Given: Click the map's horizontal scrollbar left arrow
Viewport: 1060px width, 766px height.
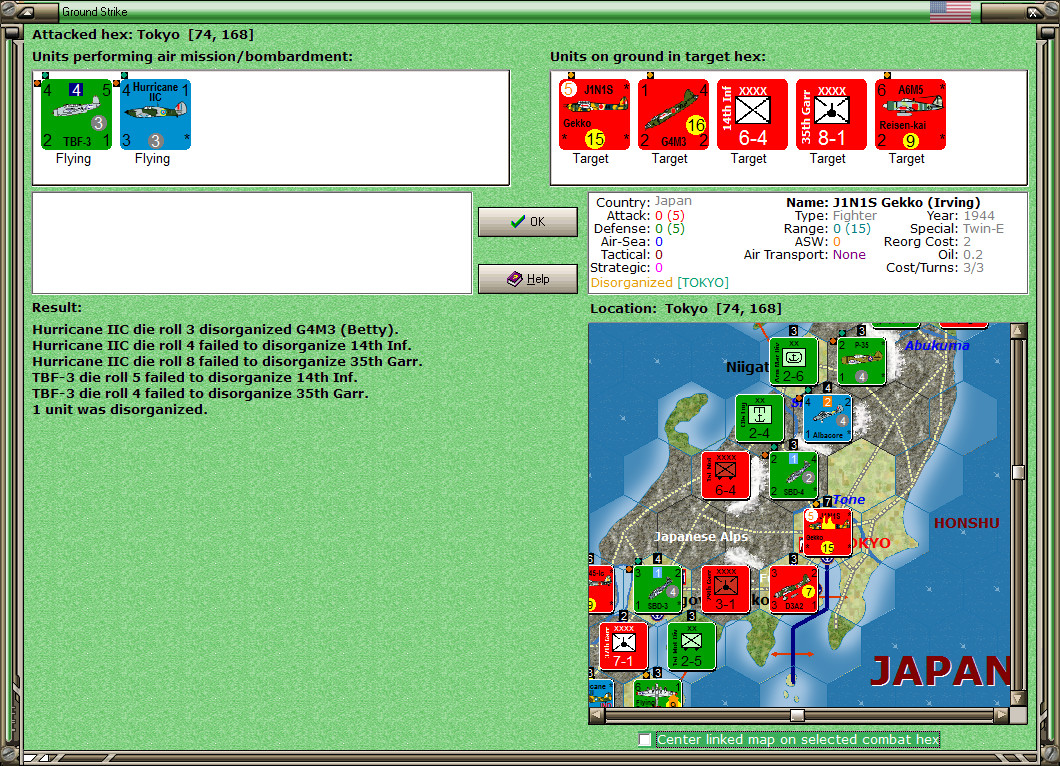Looking at the screenshot, I should 596,715.
